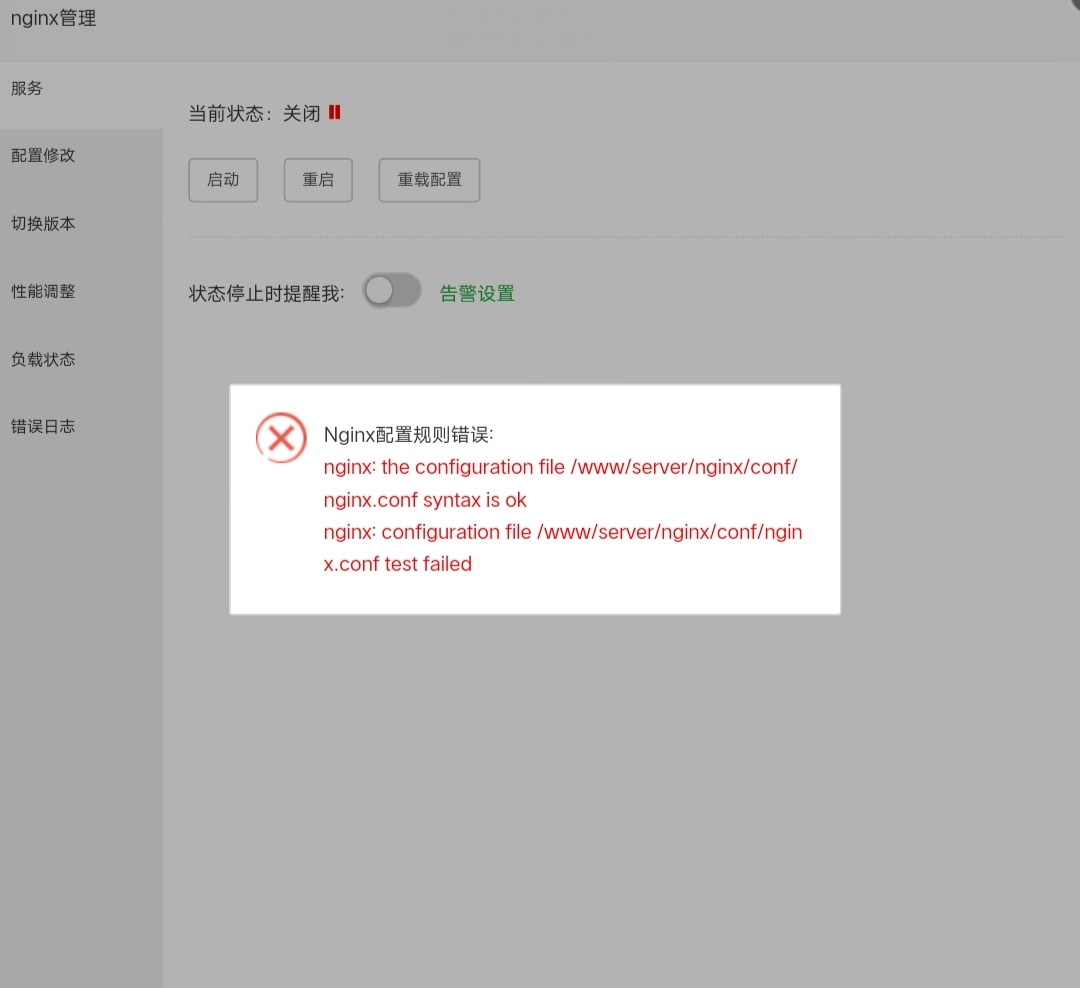Select the 负载状态 tab
The width and height of the screenshot is (1080, 988).
tap(81, 359)
